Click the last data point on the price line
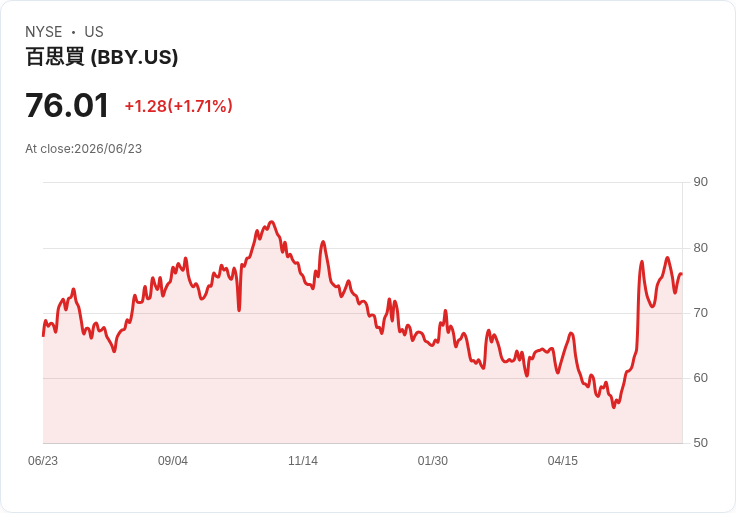Viewport: 736px width, 513px height. click(682, 274)
